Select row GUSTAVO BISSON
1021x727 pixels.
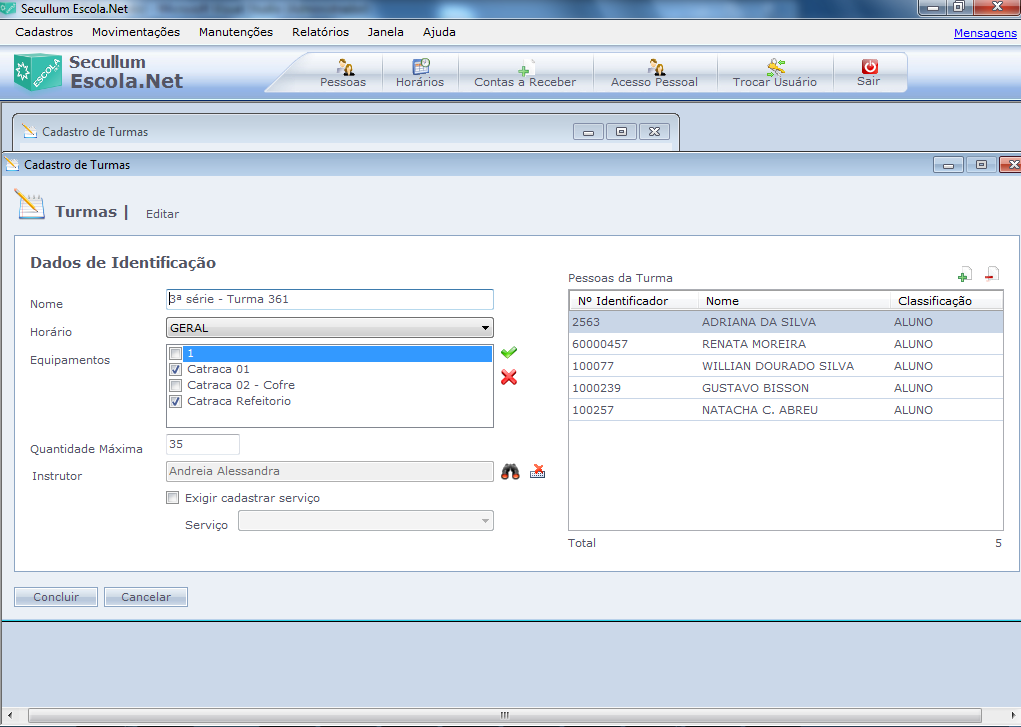(786, 388)
